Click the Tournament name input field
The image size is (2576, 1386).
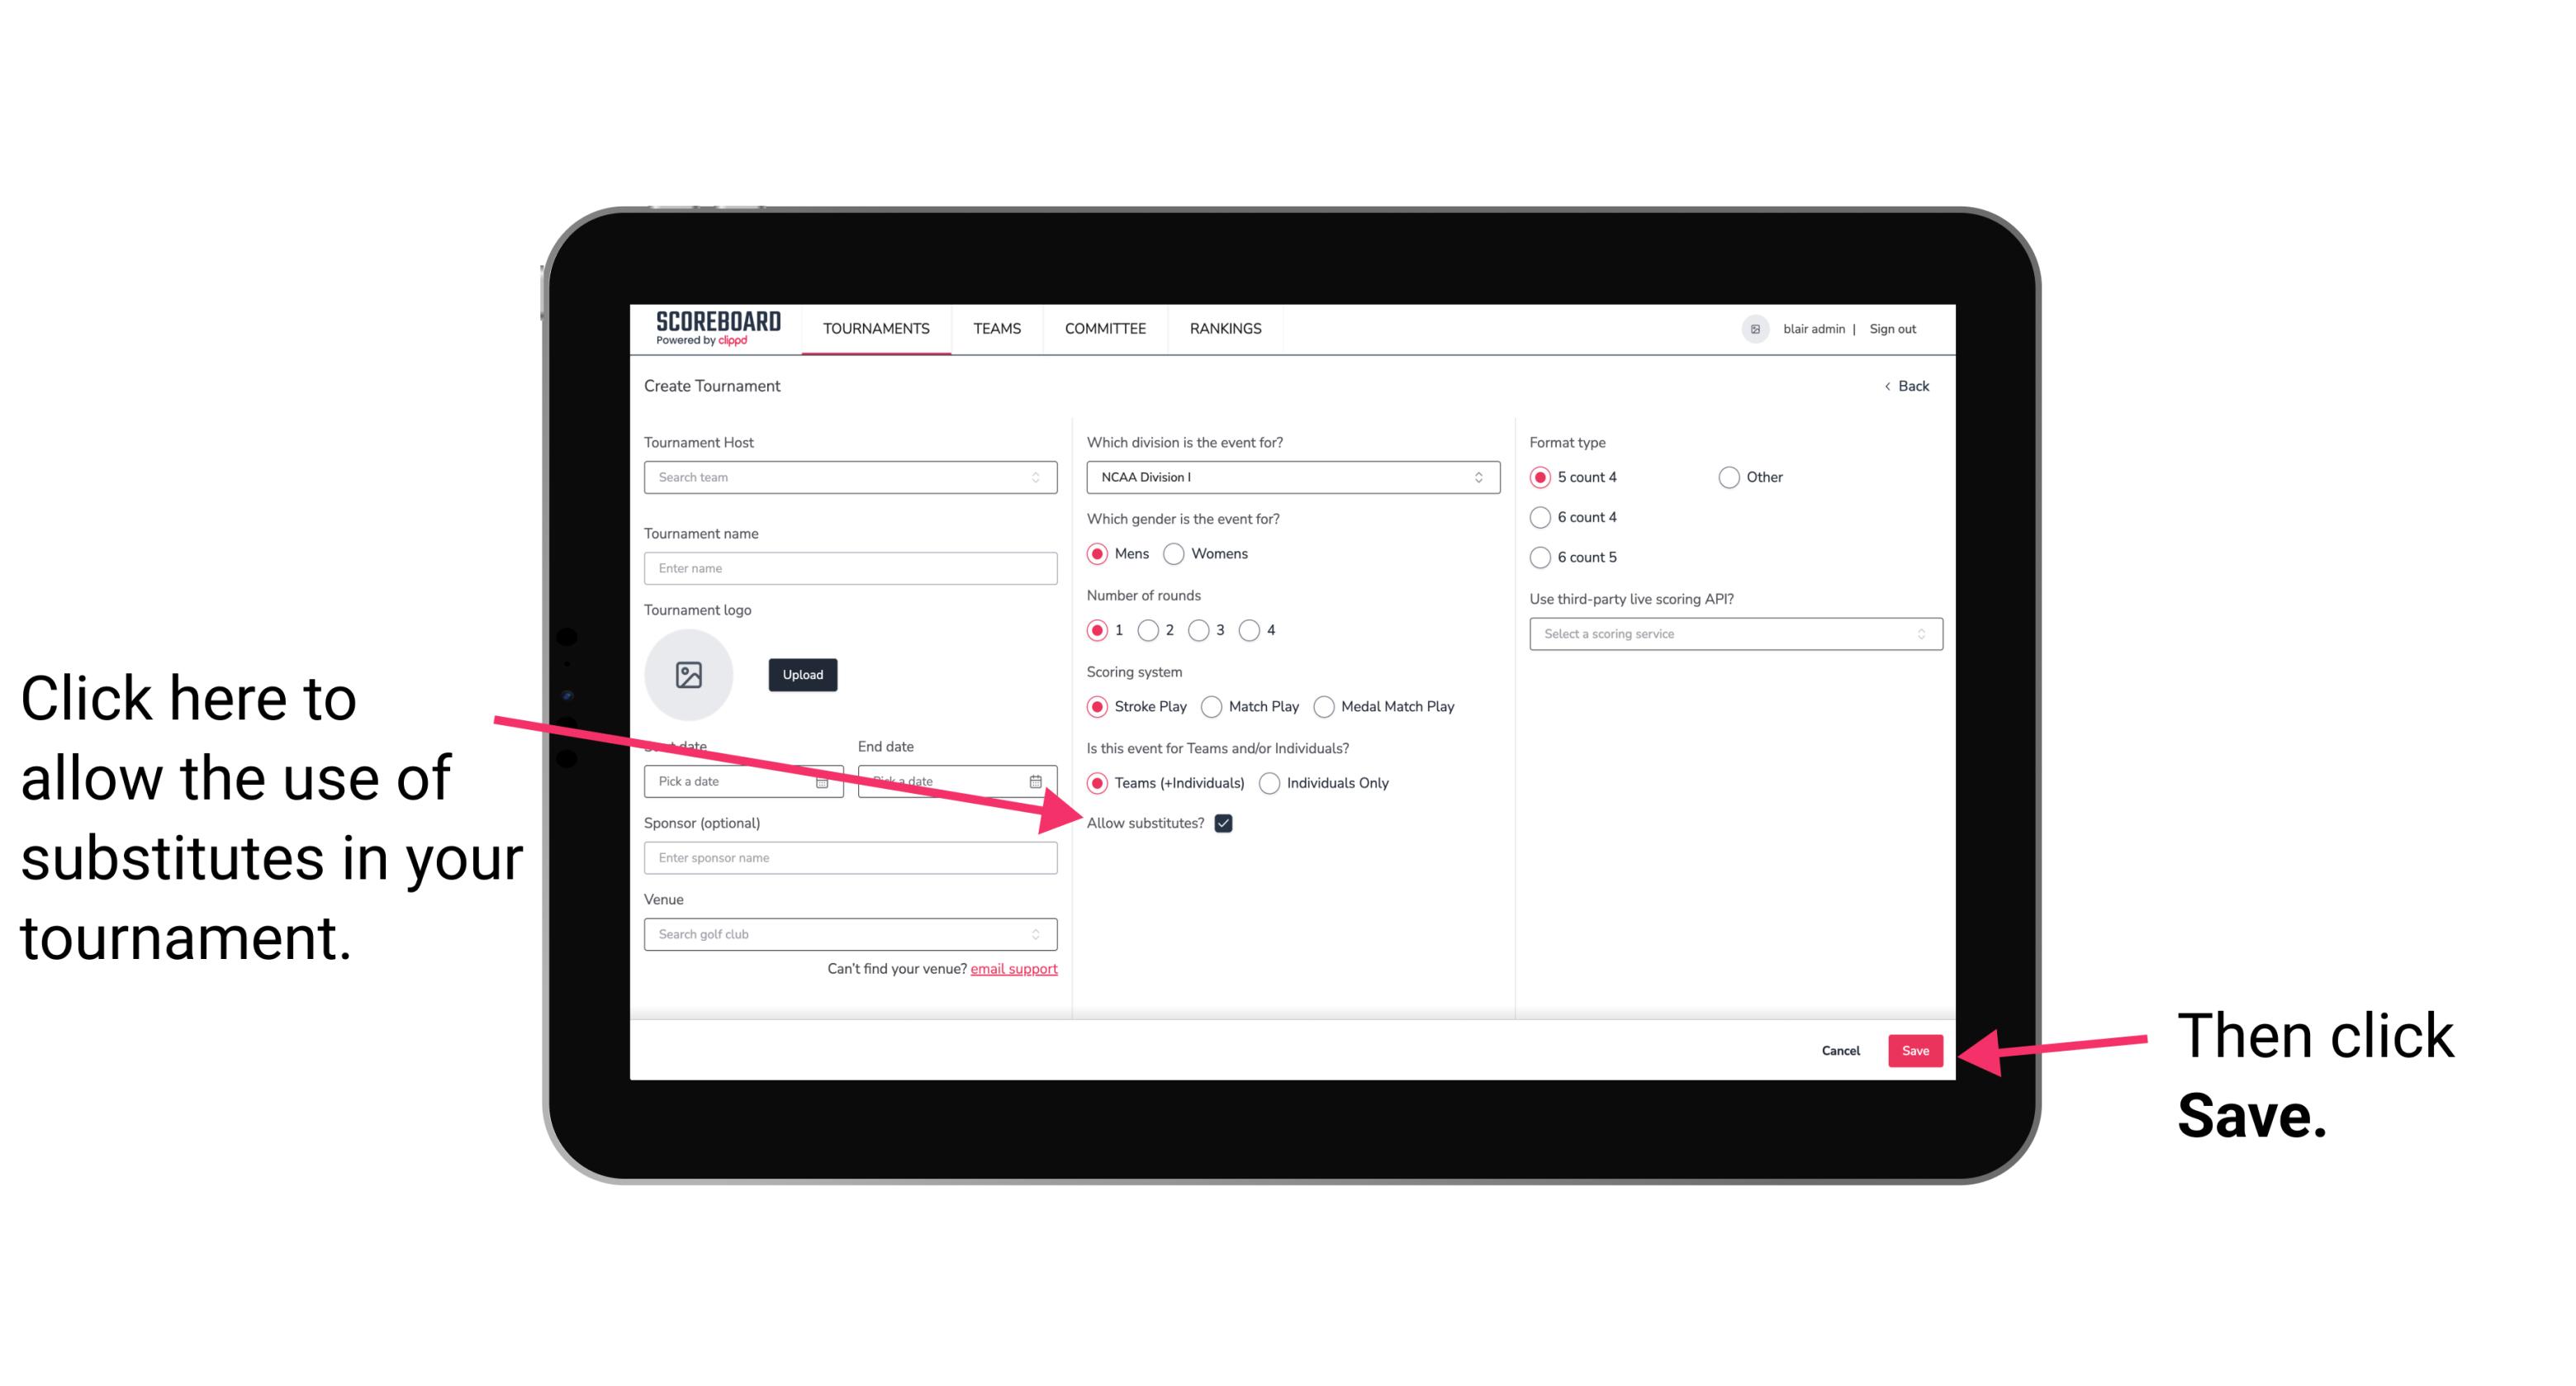852,568
